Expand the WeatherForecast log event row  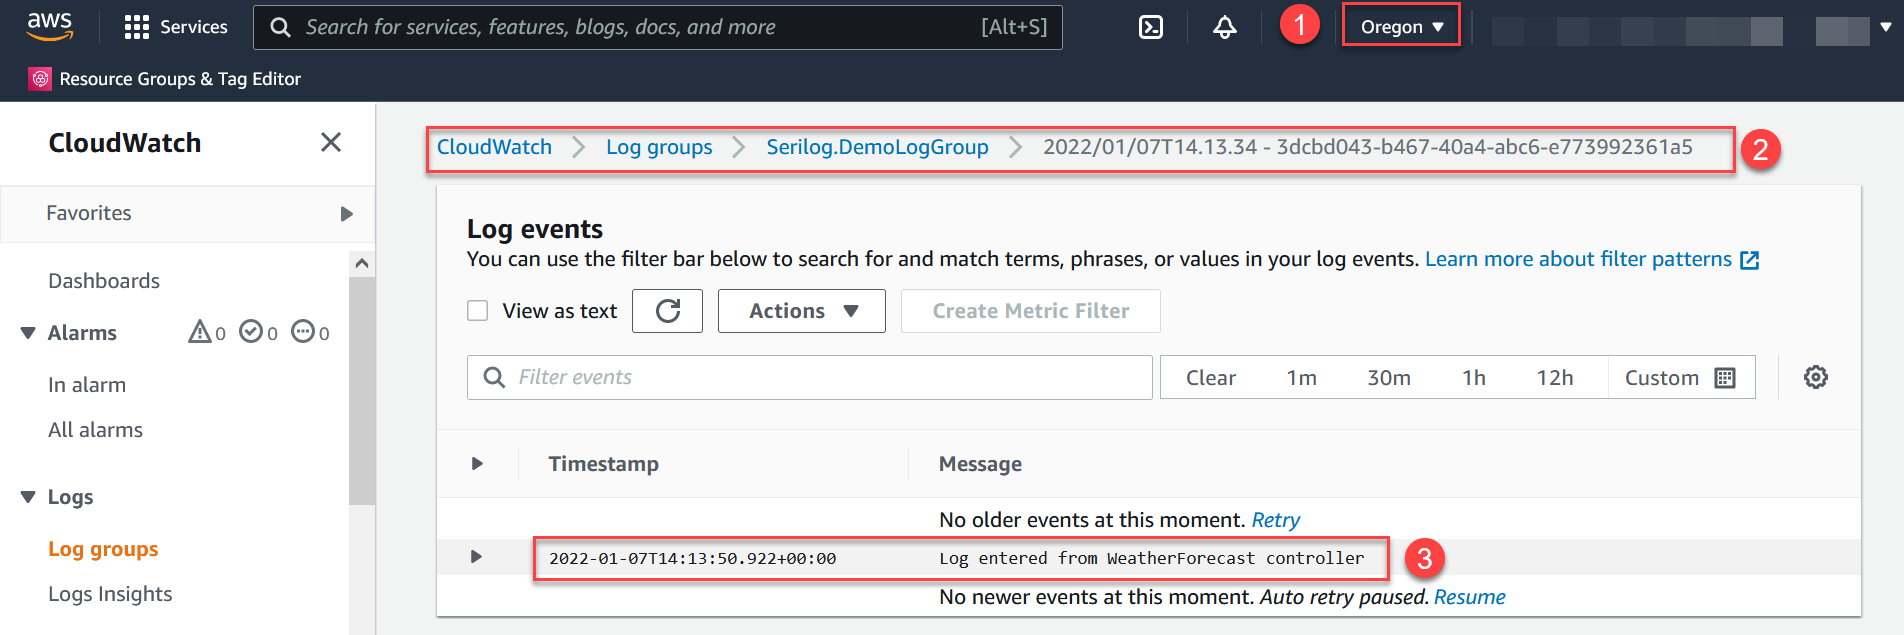click(x=476, y=557)
